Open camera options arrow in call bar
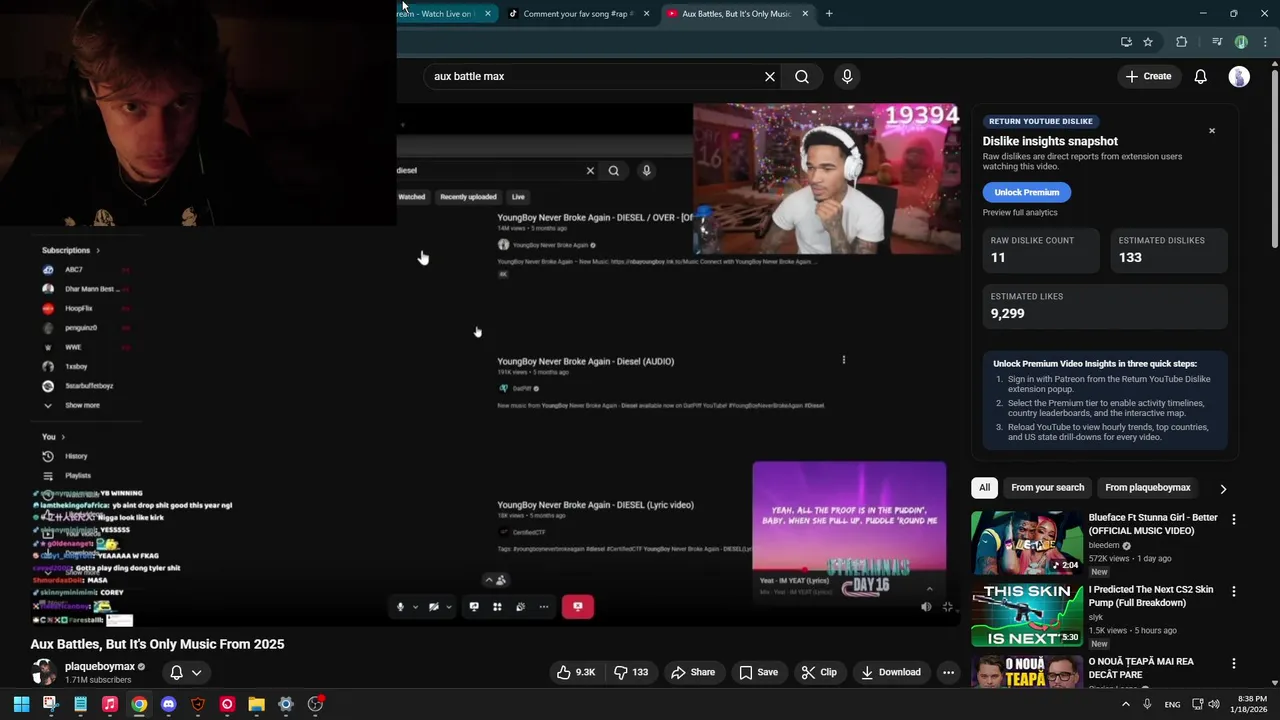 tap(448, 607)
